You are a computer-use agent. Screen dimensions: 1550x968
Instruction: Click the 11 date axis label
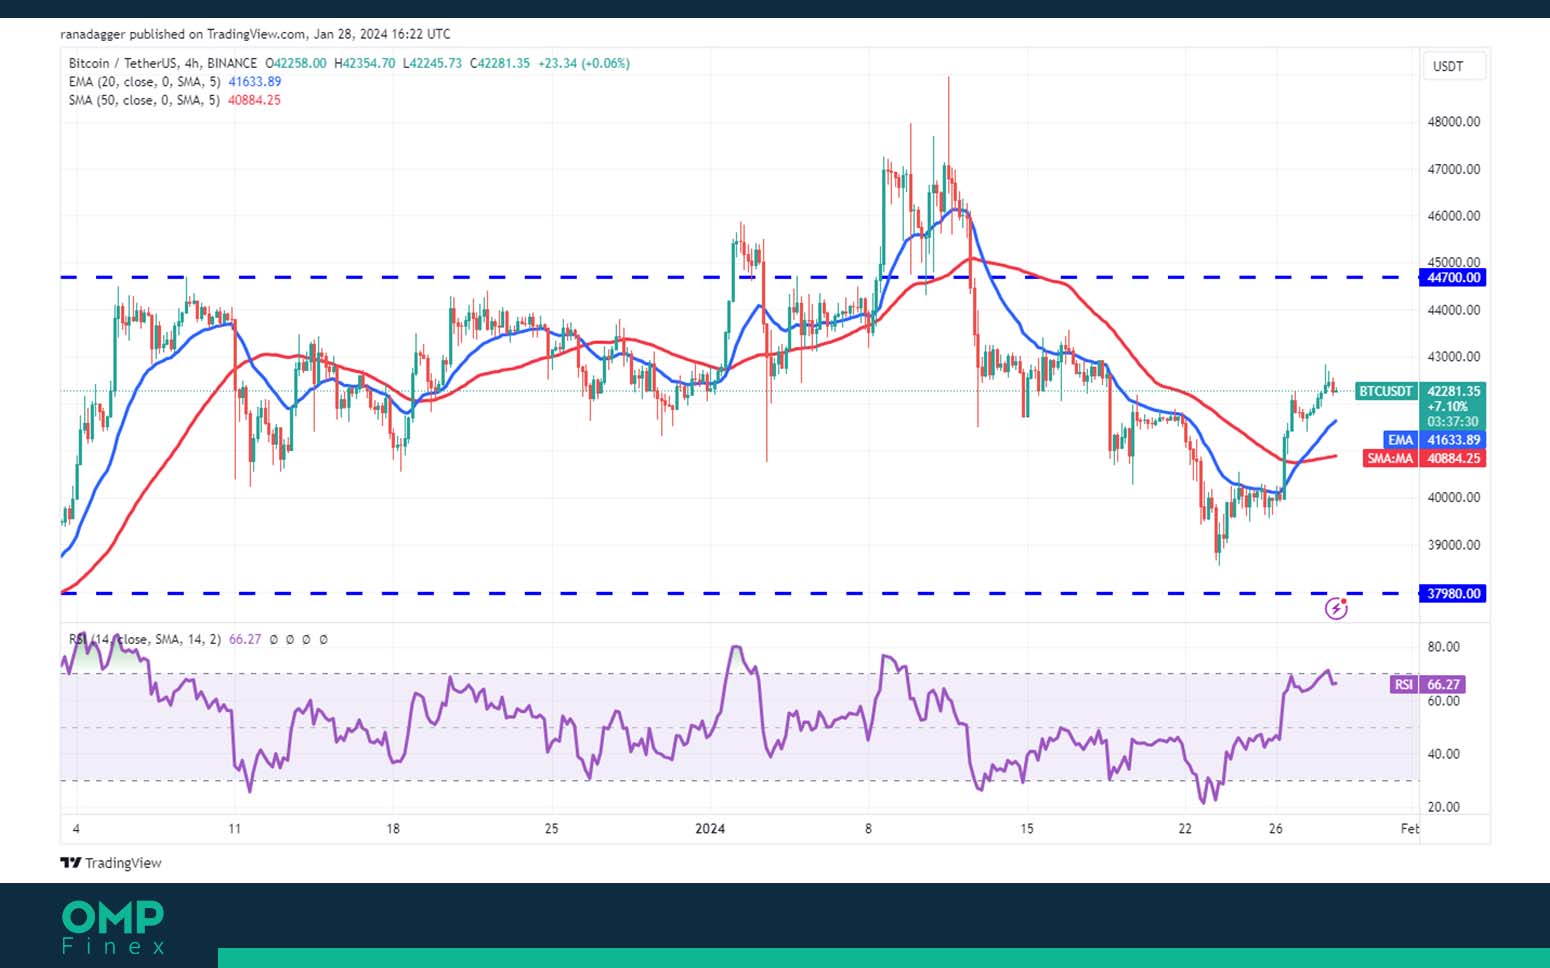tap(234, 829)
